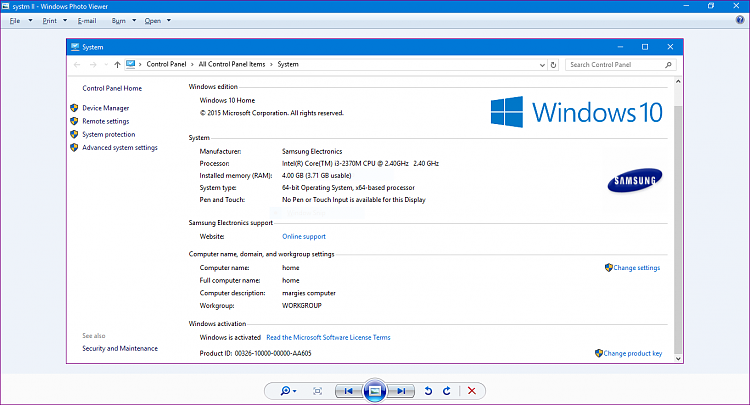Rotate the photo counterclockwise
This screenshot has height=405, width=750.
click(428, 391)
